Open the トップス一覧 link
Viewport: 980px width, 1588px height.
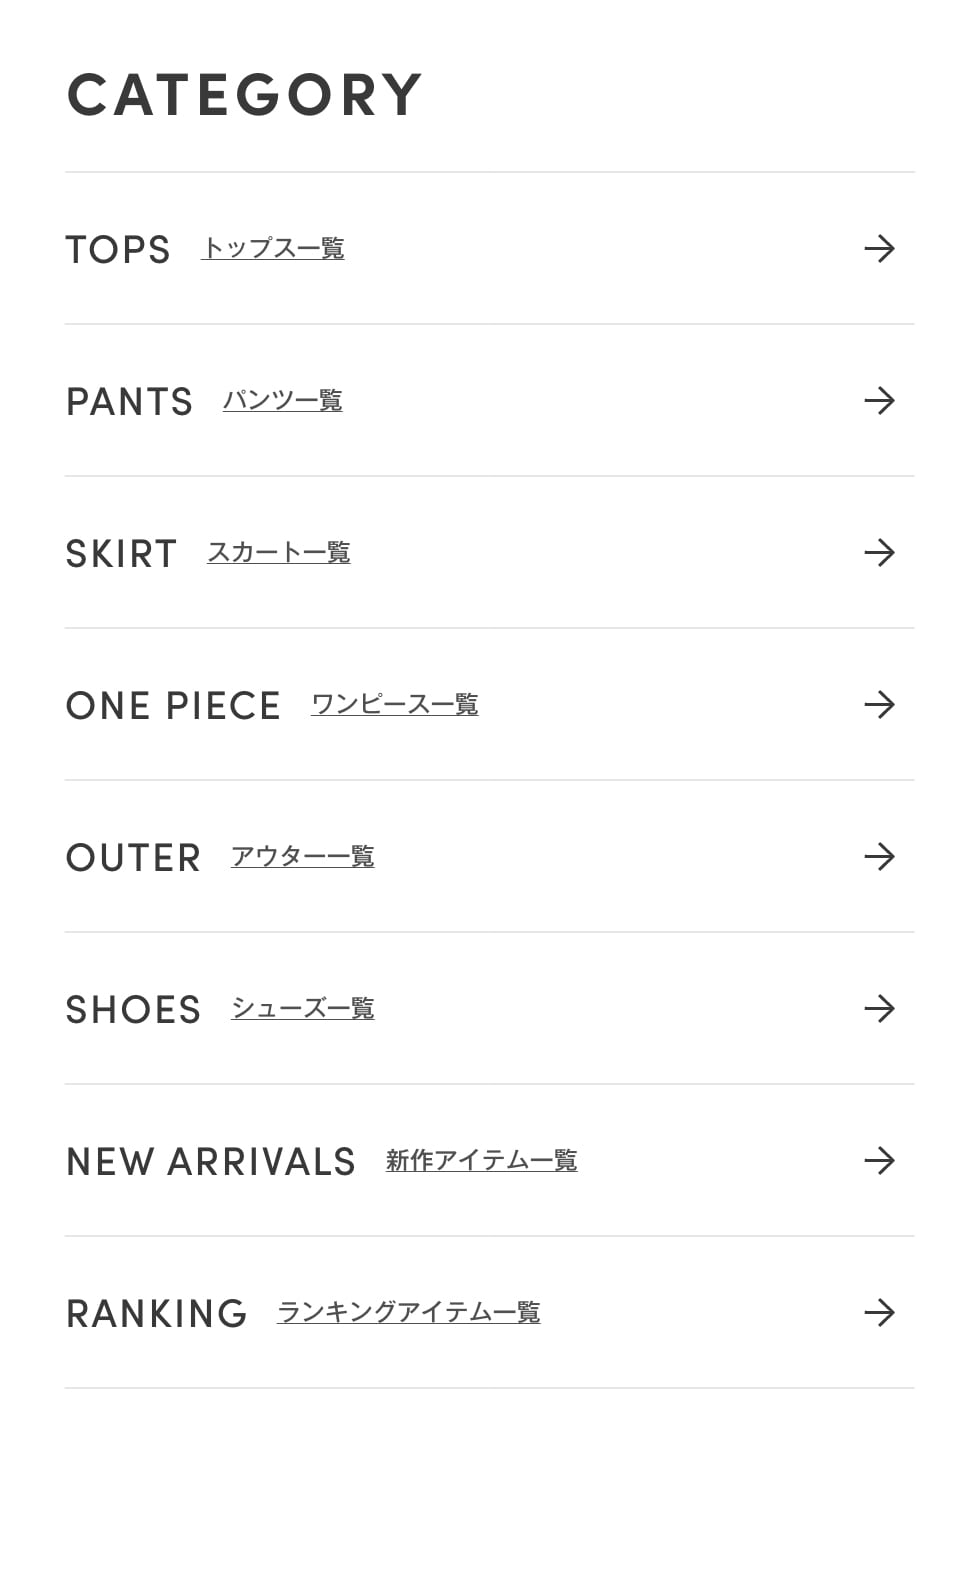tap(273, 248)
